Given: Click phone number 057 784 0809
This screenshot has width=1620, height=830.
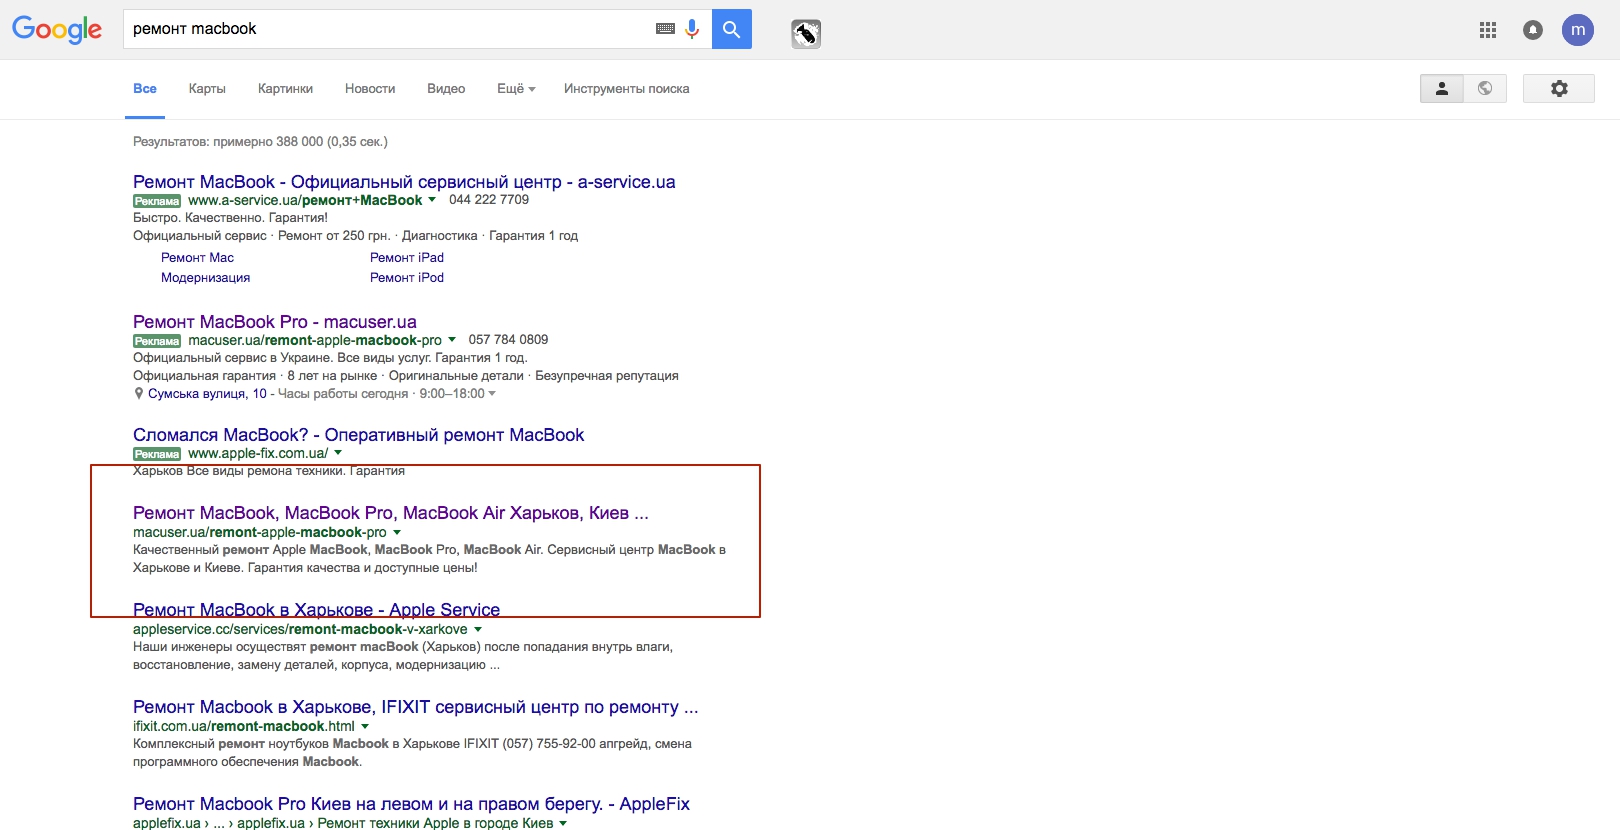Looking at the screenshot, I should point(508,340).
